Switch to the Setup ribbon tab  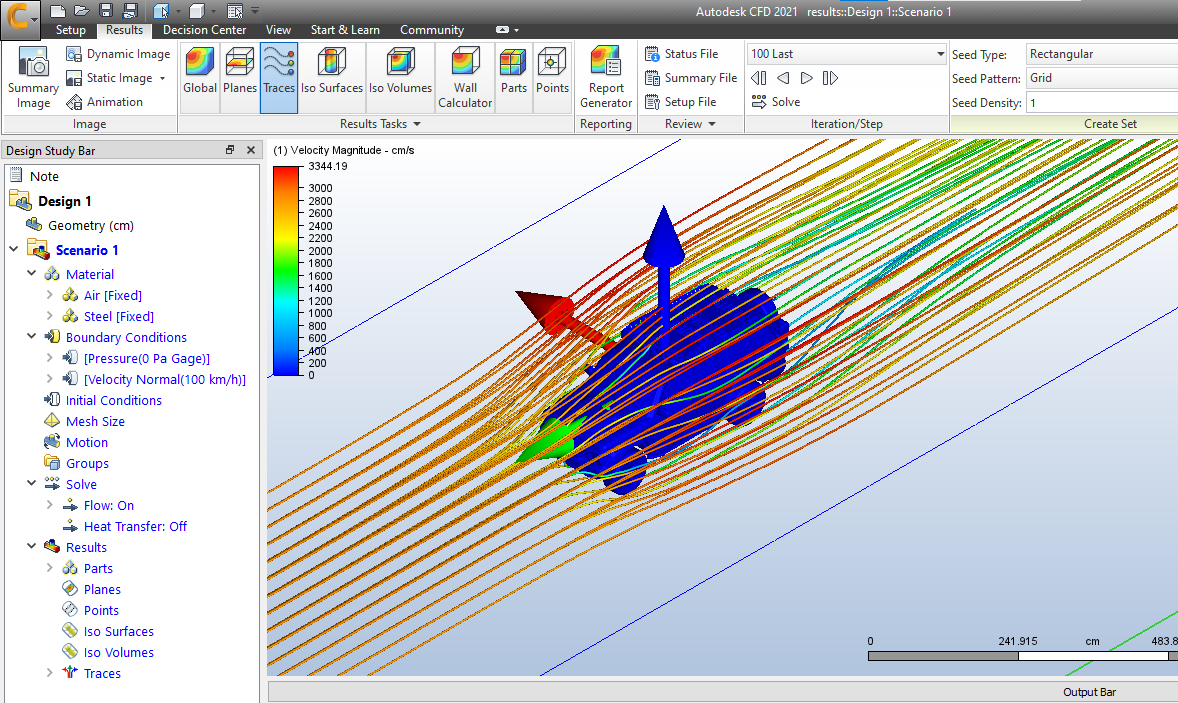[x=71, y=30]
